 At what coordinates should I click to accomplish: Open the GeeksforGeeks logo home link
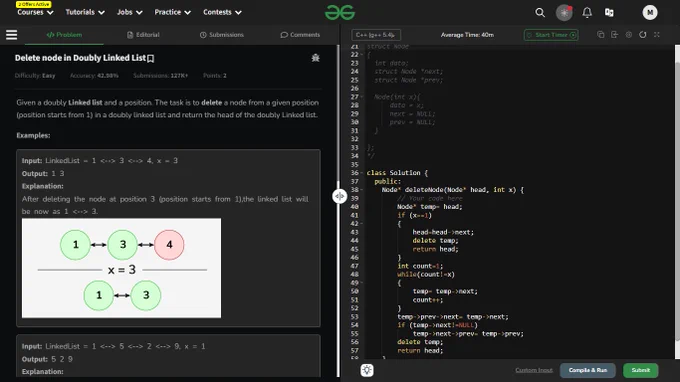pos(340,13)
